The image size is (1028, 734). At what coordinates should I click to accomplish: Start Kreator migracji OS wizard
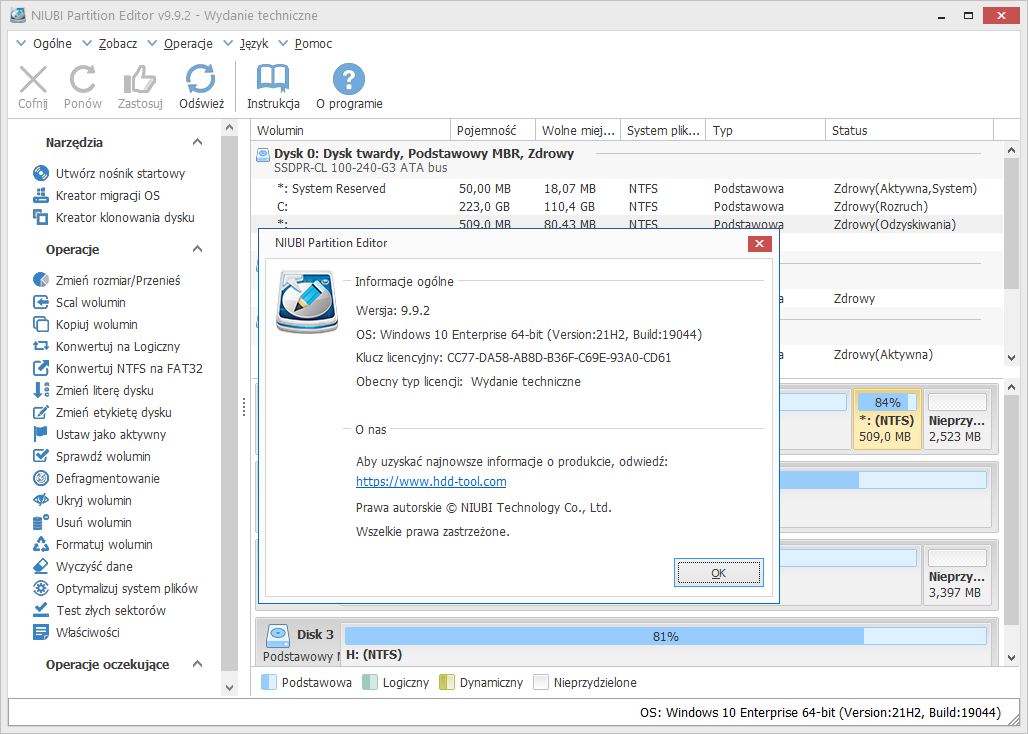pos(96,195)
